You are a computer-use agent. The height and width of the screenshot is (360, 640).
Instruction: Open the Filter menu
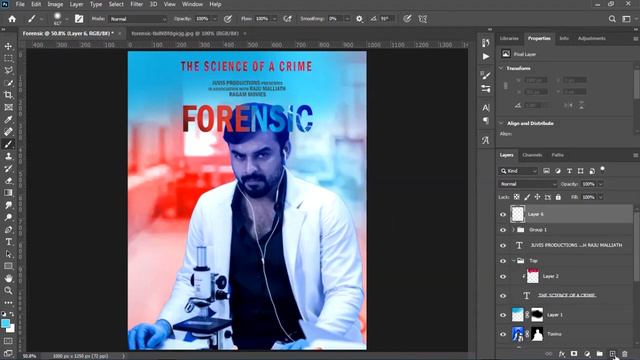pos(137,4)
